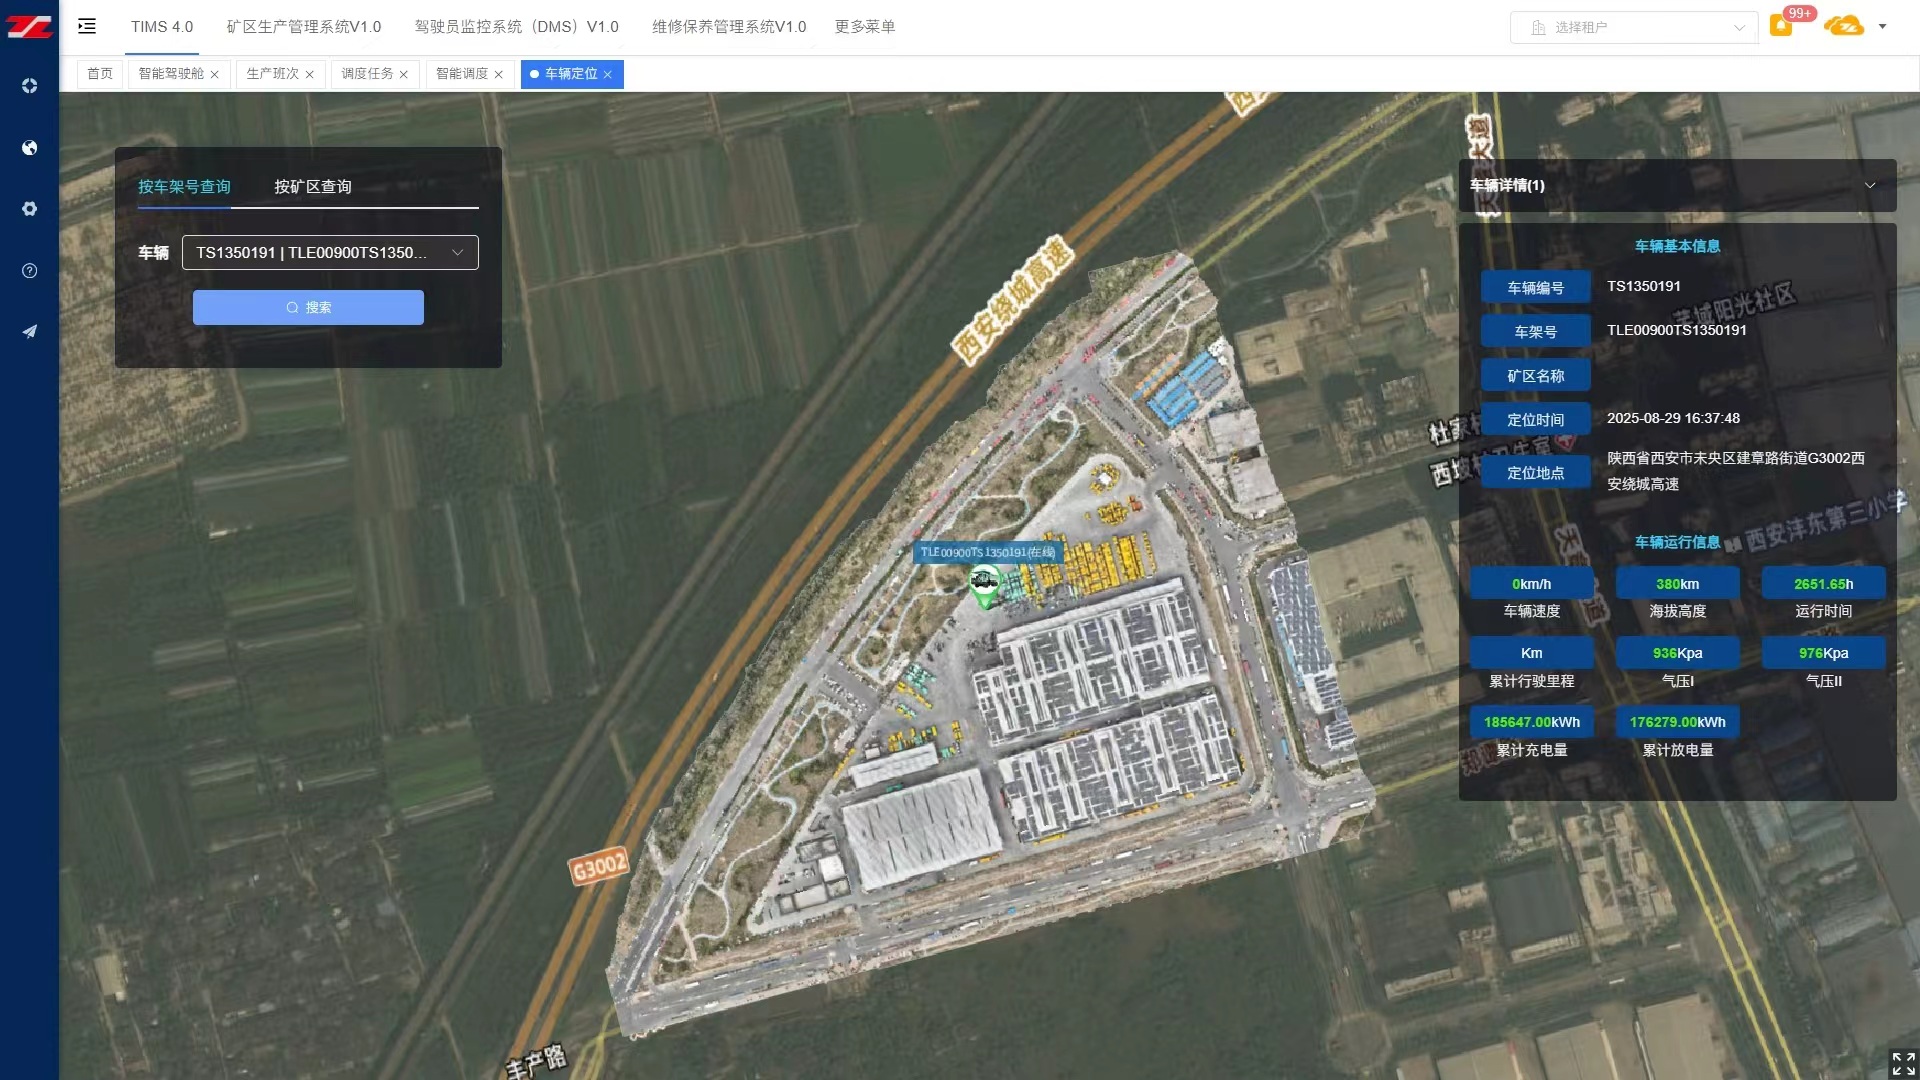1920x1080 pixels.
Task: Click the 矿区名称 label button
Action: pyautogui.click(x=1535, y=376)
